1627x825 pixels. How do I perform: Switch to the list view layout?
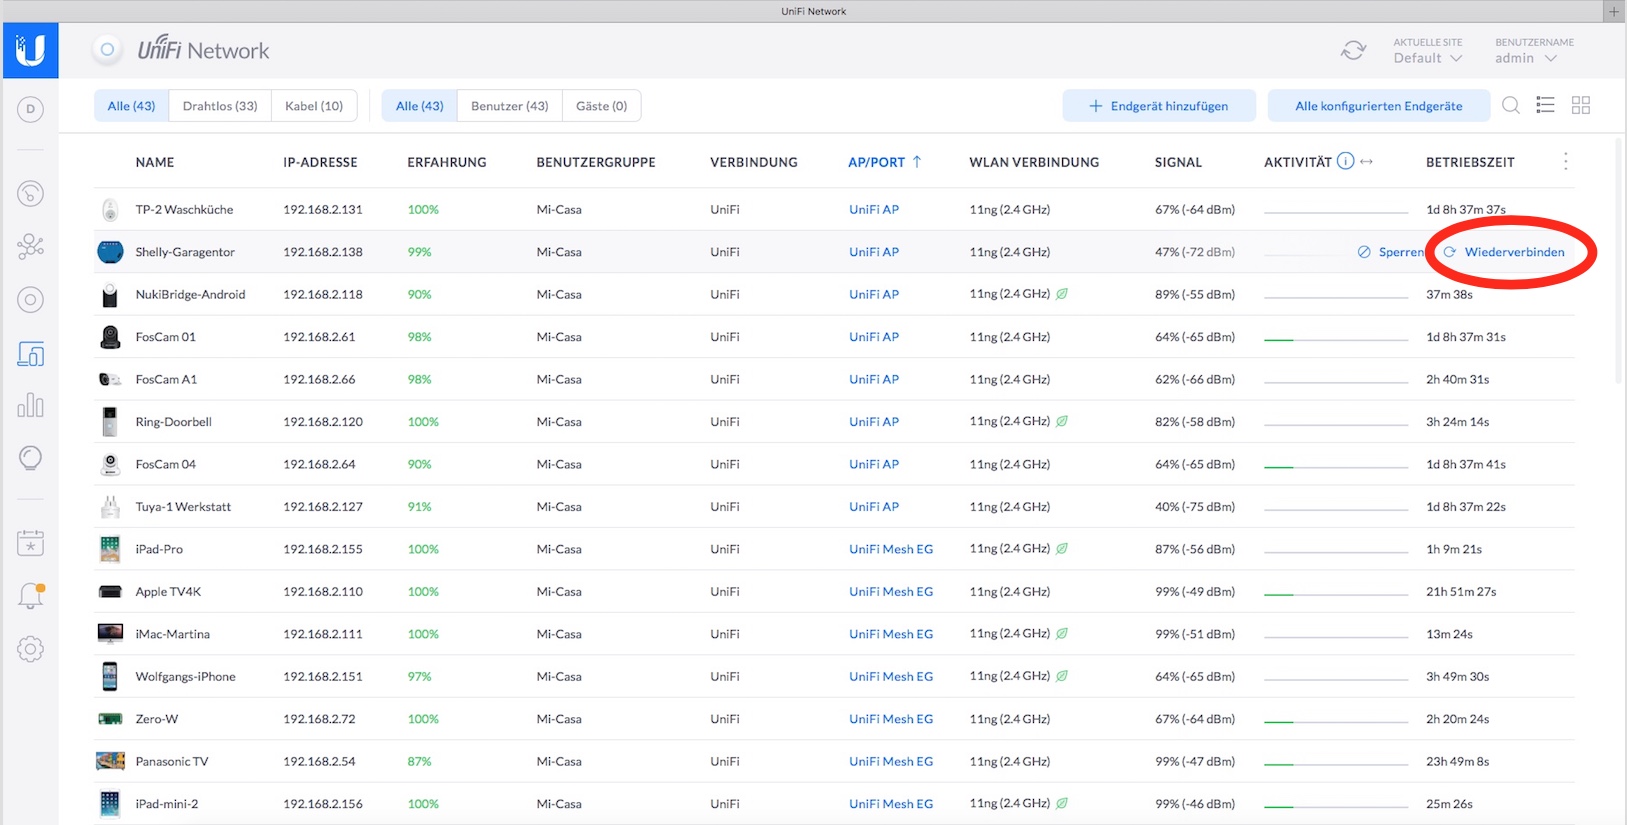tap(1545, 106)
